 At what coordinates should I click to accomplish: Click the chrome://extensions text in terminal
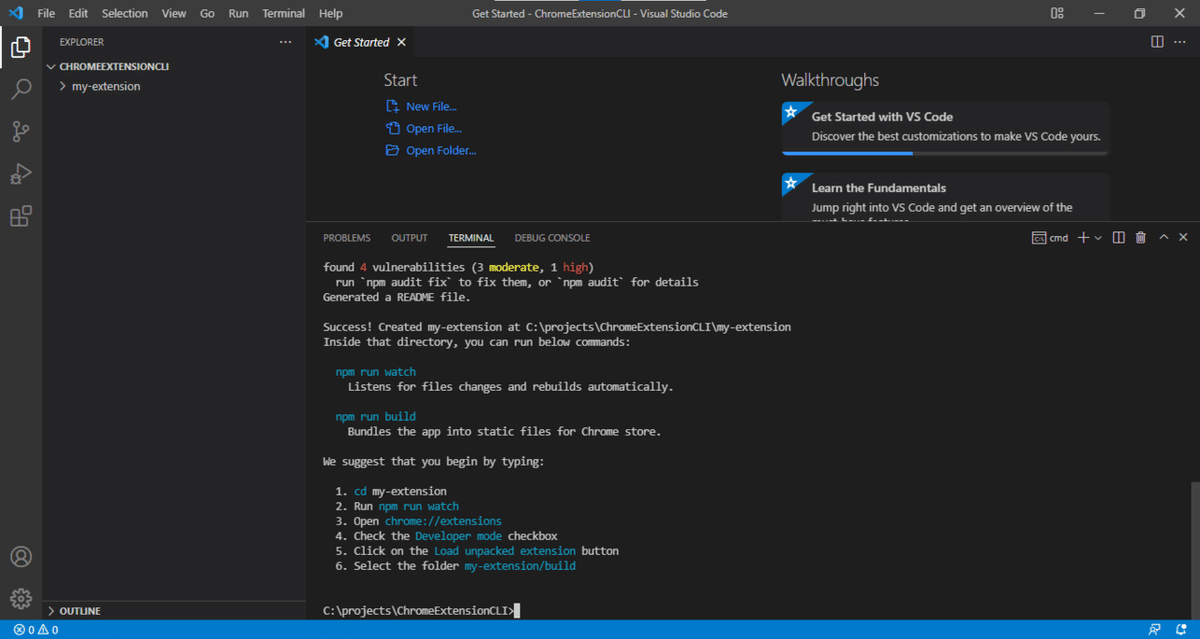point(443,521)
